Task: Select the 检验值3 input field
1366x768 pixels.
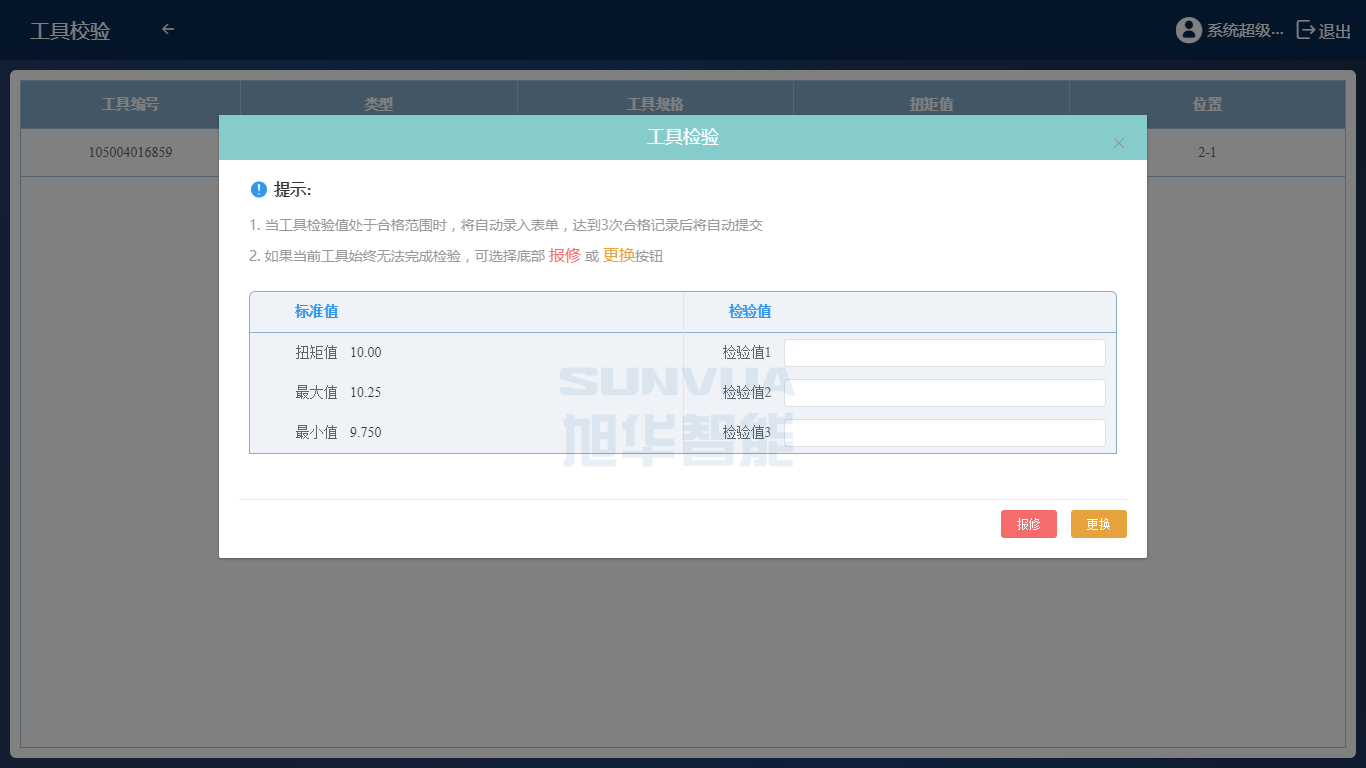Action: point(944,433)
